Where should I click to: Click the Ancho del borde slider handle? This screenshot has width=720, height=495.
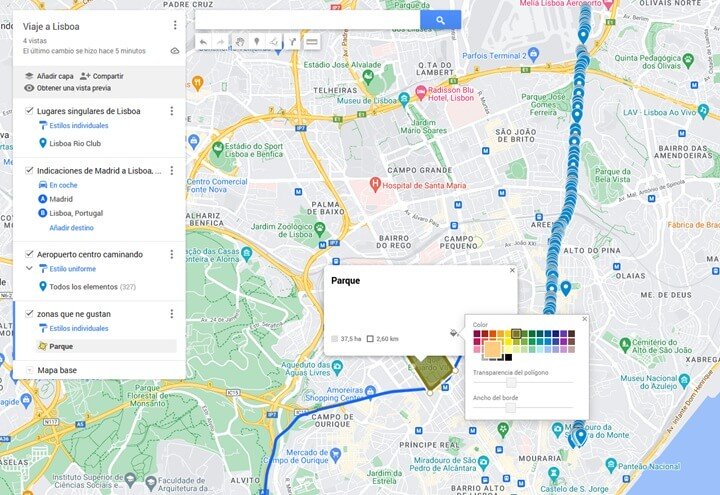511,408
